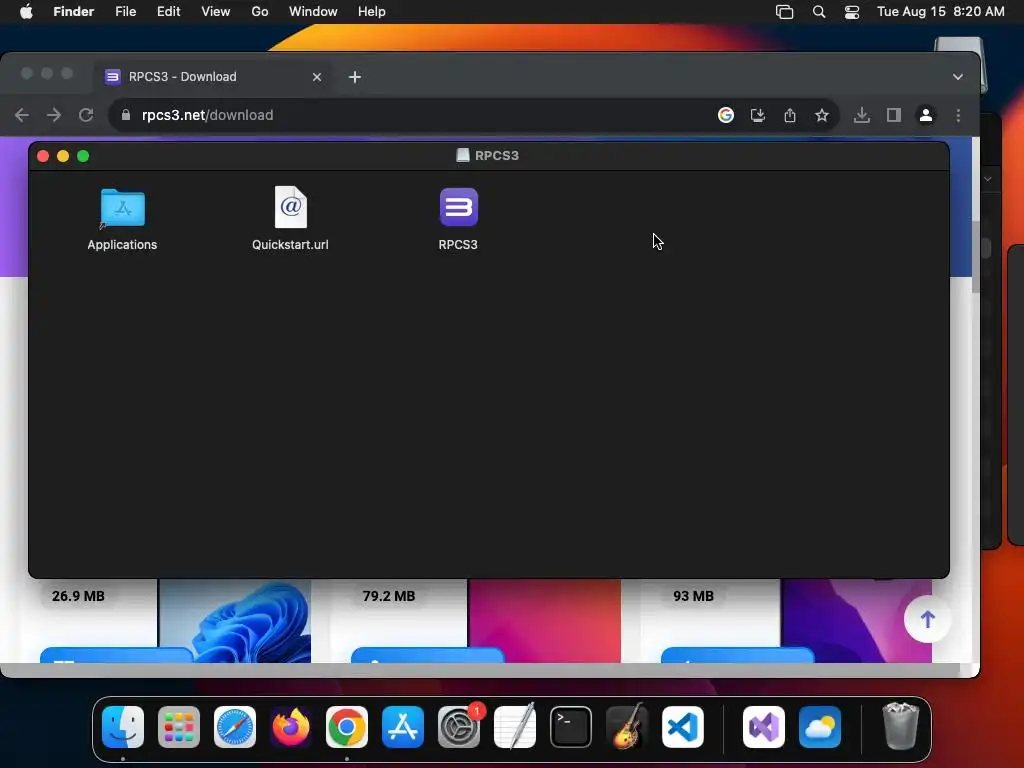Viewport: 1024px width, 768px height.
Task: Open Launchpad from the Dock
Action: (179, 727)
